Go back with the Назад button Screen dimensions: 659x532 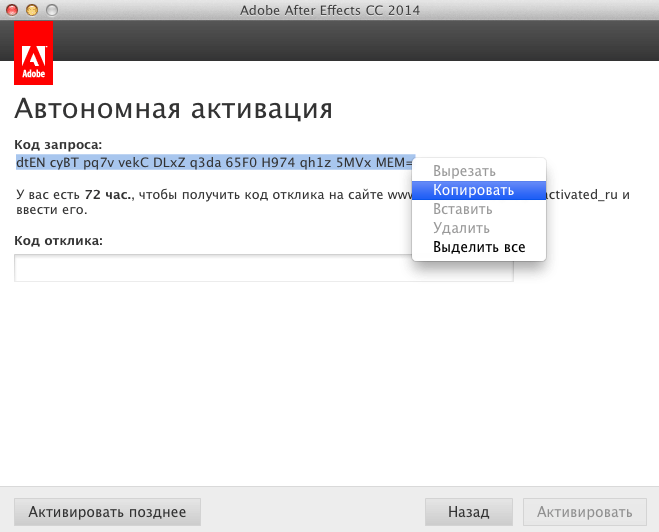click(469, 512)
